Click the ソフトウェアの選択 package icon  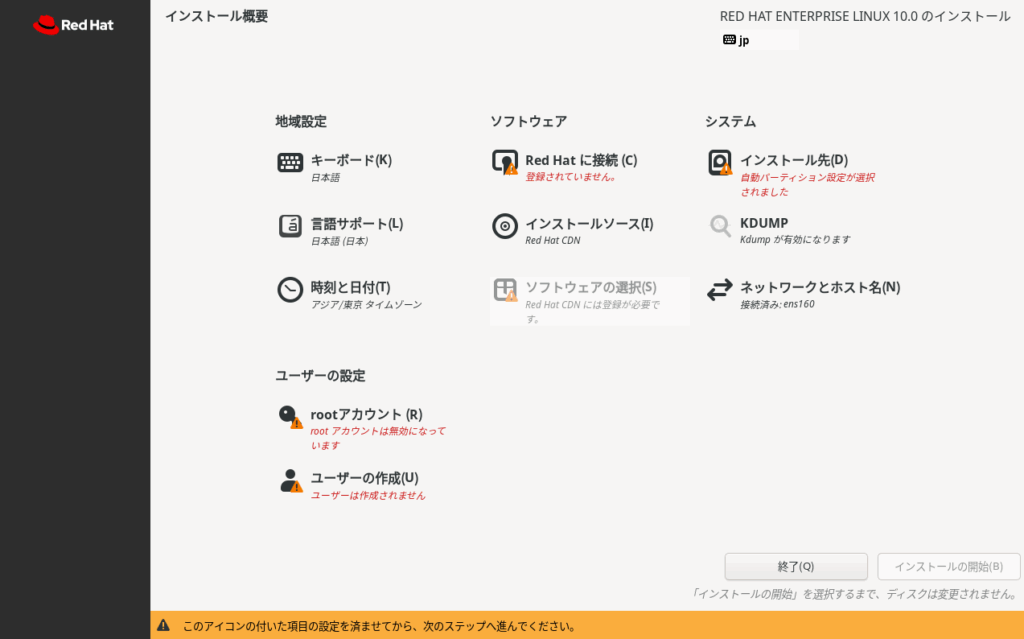(505, 290)
